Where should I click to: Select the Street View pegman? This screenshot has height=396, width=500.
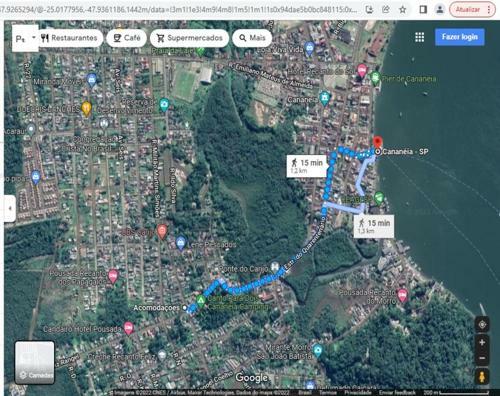coord(482,377)
